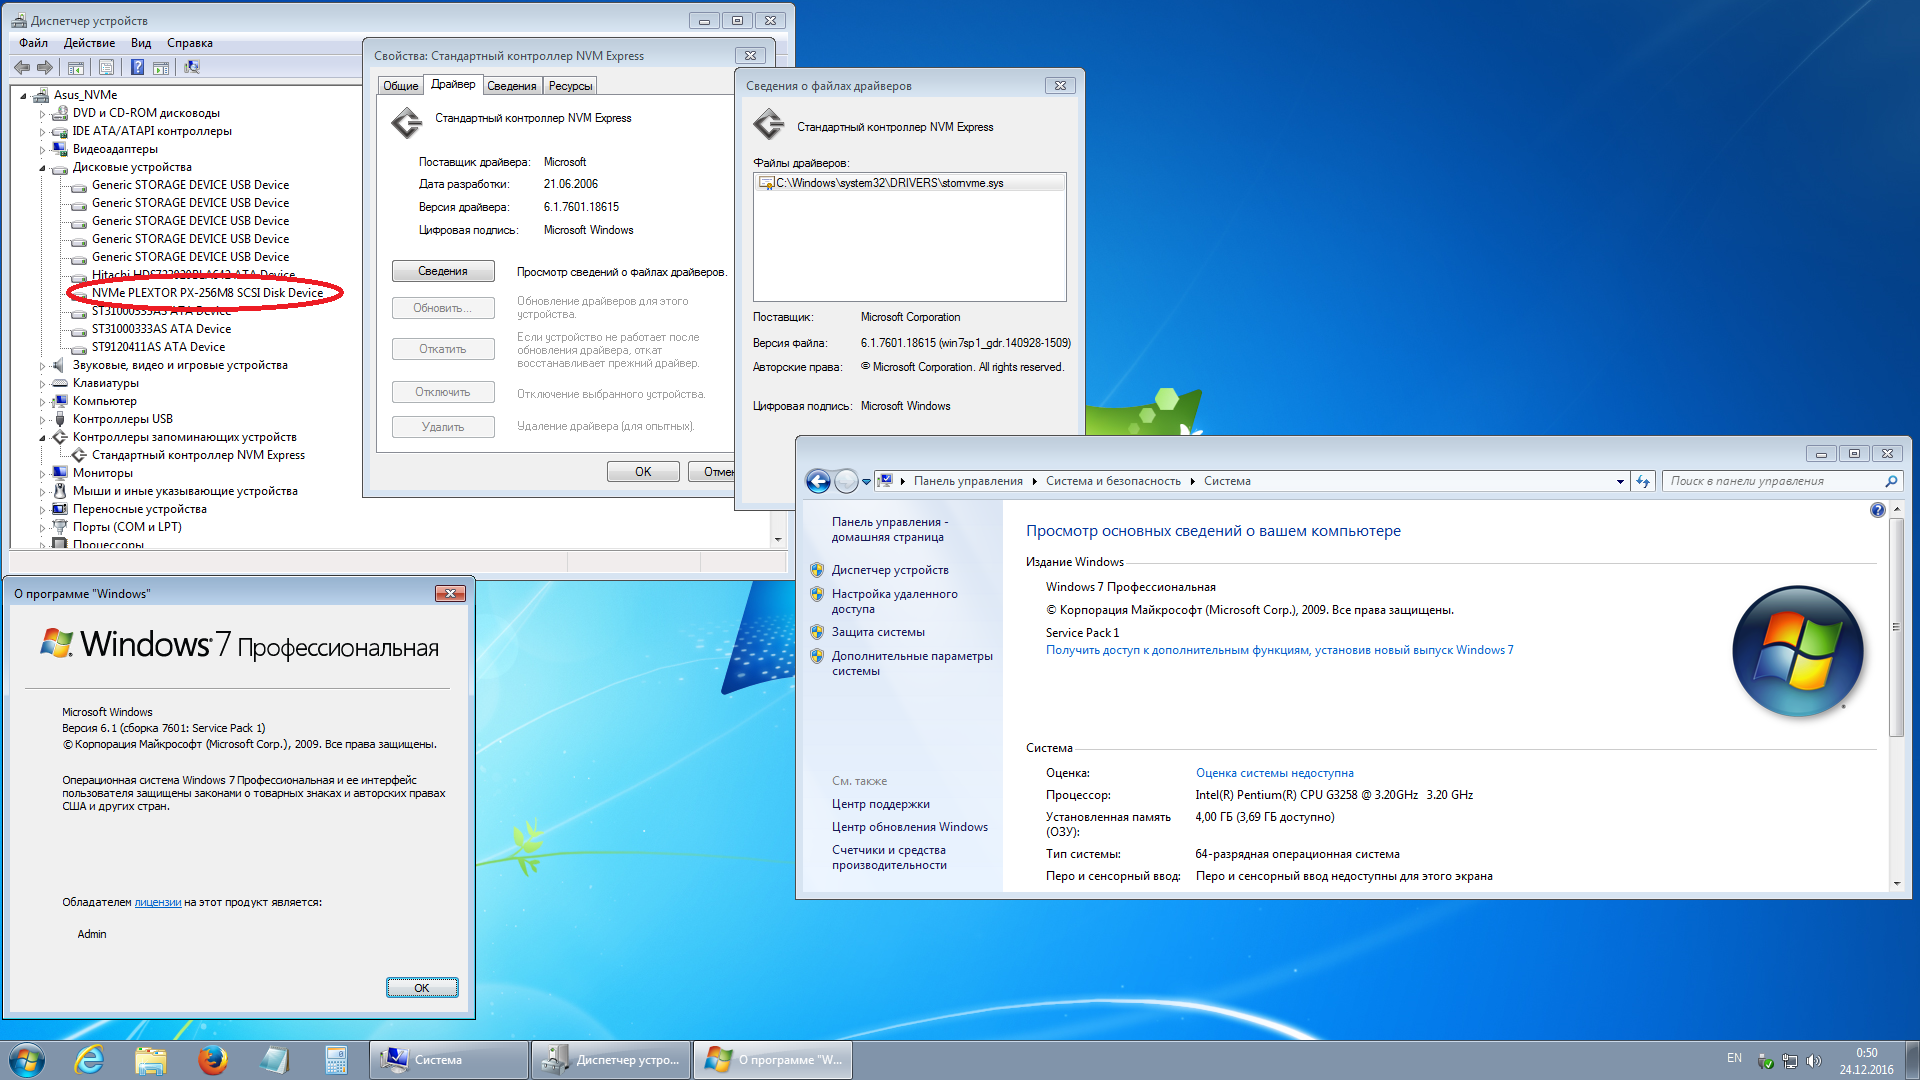
Task: Expand the Видеоадаптеры node
Action: pyautogui.click(x=42, y=149)
